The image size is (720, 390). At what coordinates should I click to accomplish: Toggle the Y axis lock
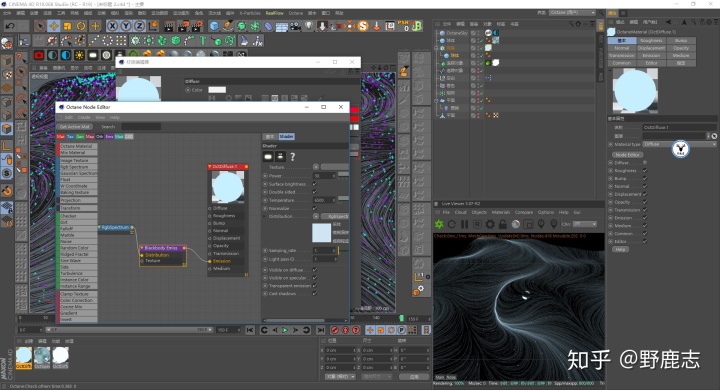click(126, 26)
